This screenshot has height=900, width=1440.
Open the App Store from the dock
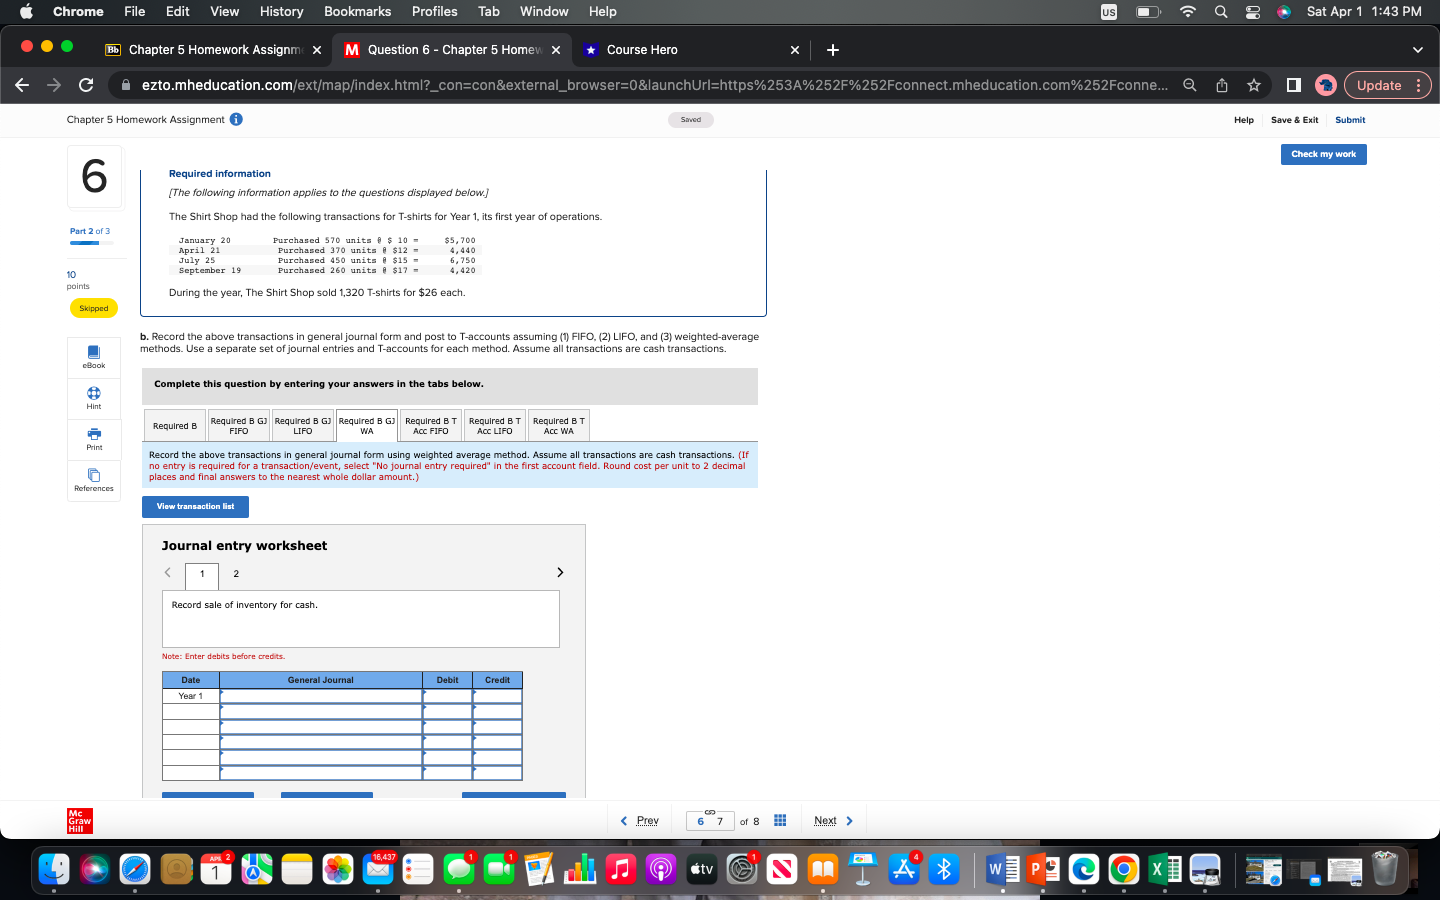click(x=904, y=869)
